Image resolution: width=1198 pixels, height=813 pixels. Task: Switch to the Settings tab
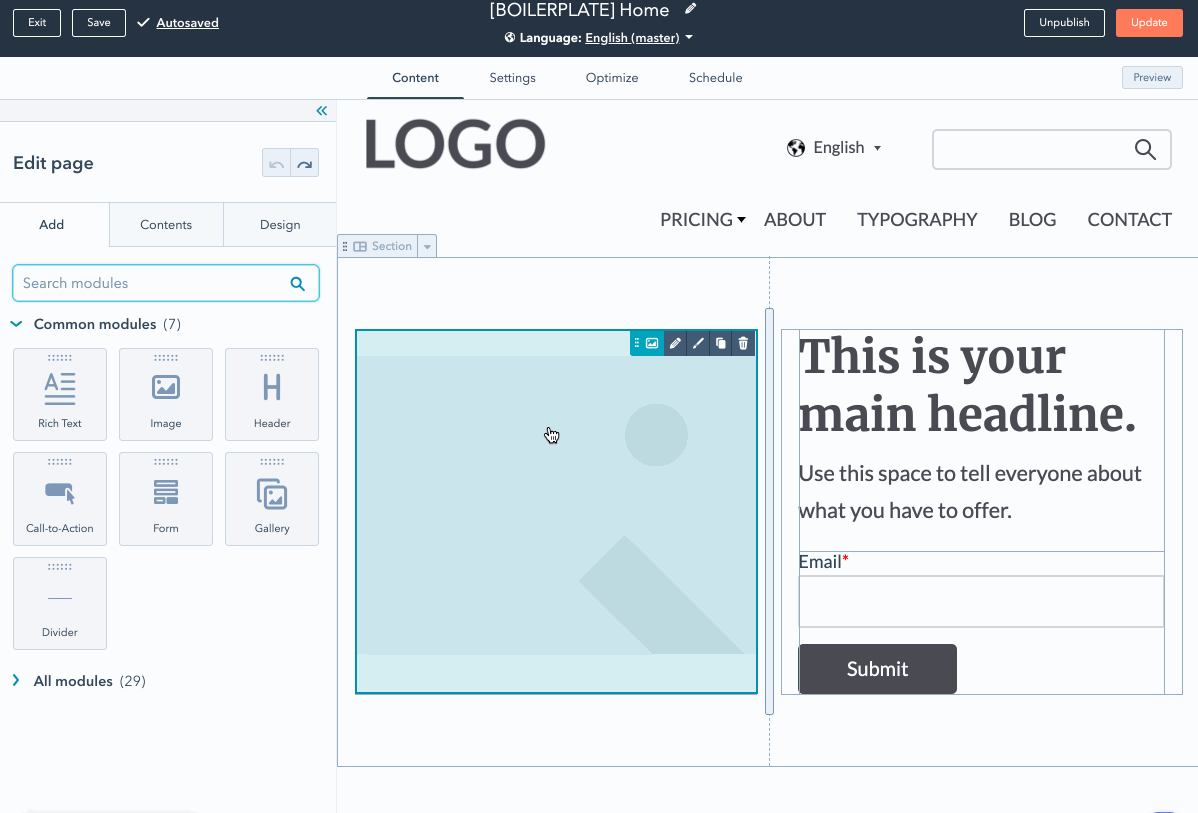point(512,78)
